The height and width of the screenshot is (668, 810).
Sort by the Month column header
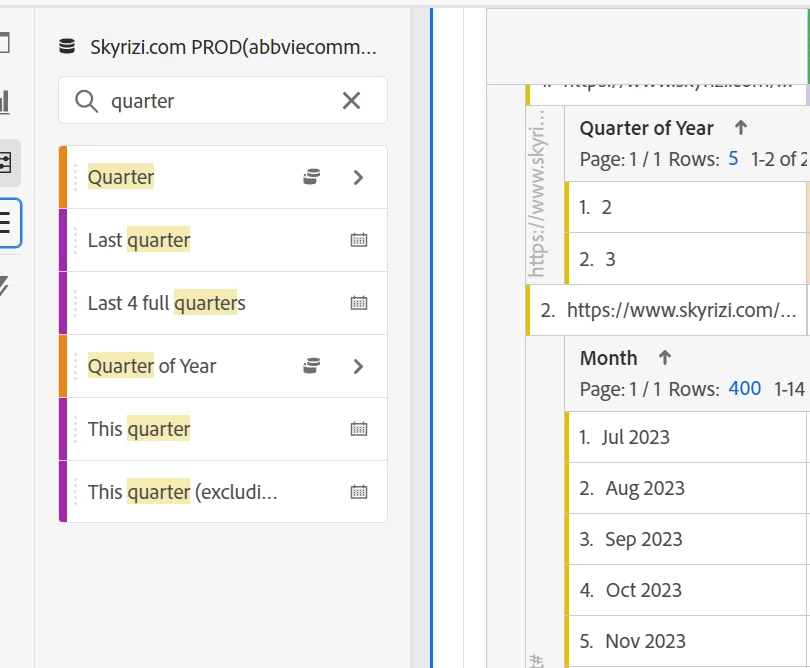pos(609,358)
